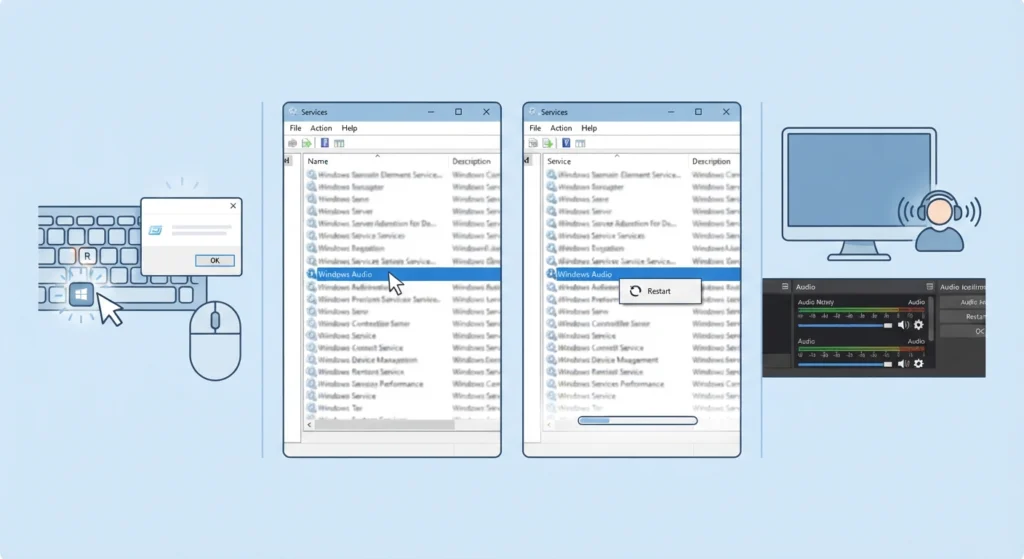Close the right Services window

(x=726, y=112)
